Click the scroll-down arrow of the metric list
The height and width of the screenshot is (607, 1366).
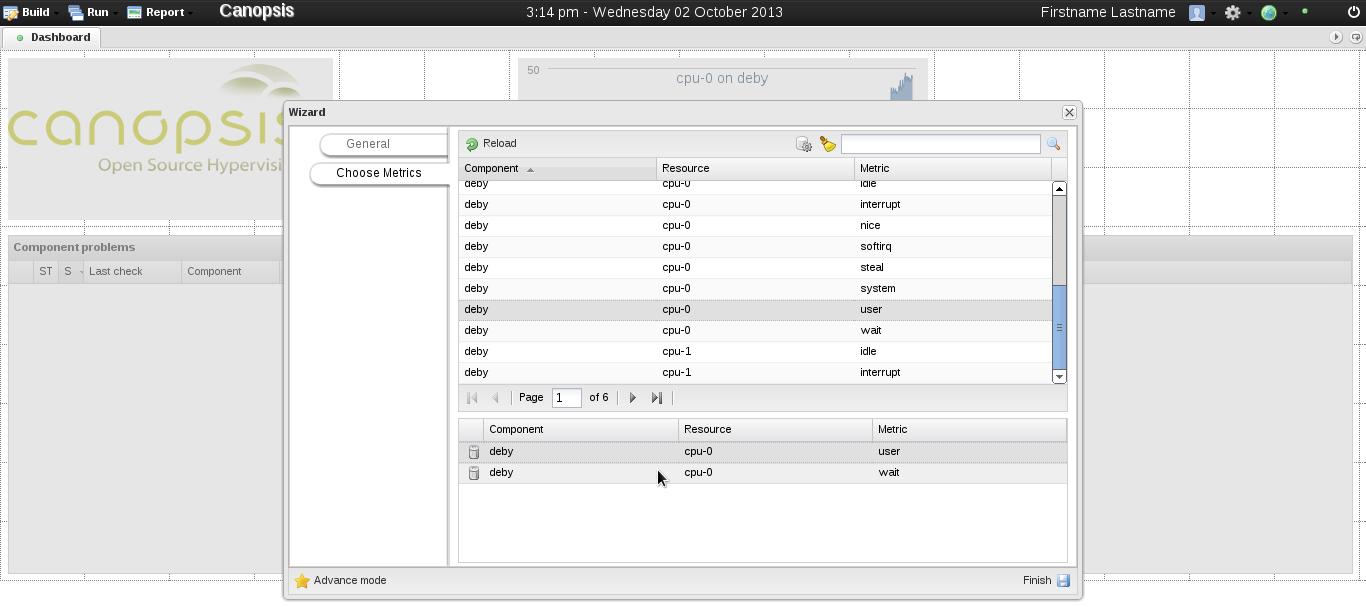coord(1059,376)
